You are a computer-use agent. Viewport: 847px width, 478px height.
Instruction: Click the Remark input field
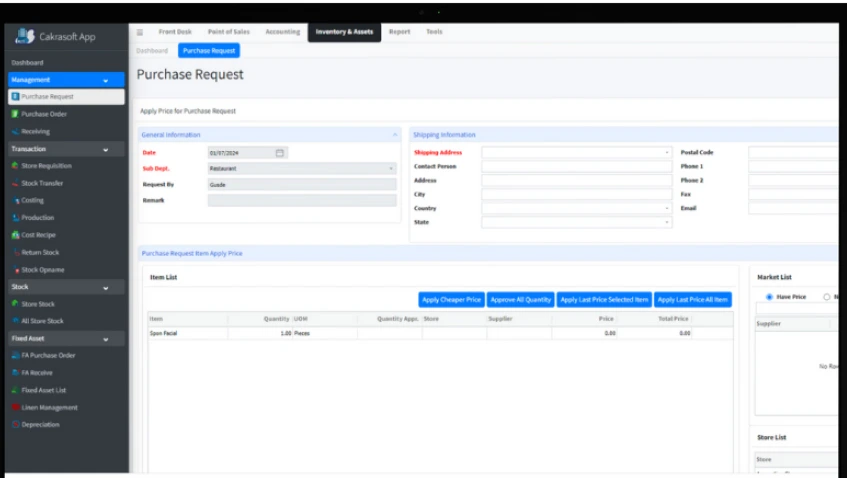point(301,201)
